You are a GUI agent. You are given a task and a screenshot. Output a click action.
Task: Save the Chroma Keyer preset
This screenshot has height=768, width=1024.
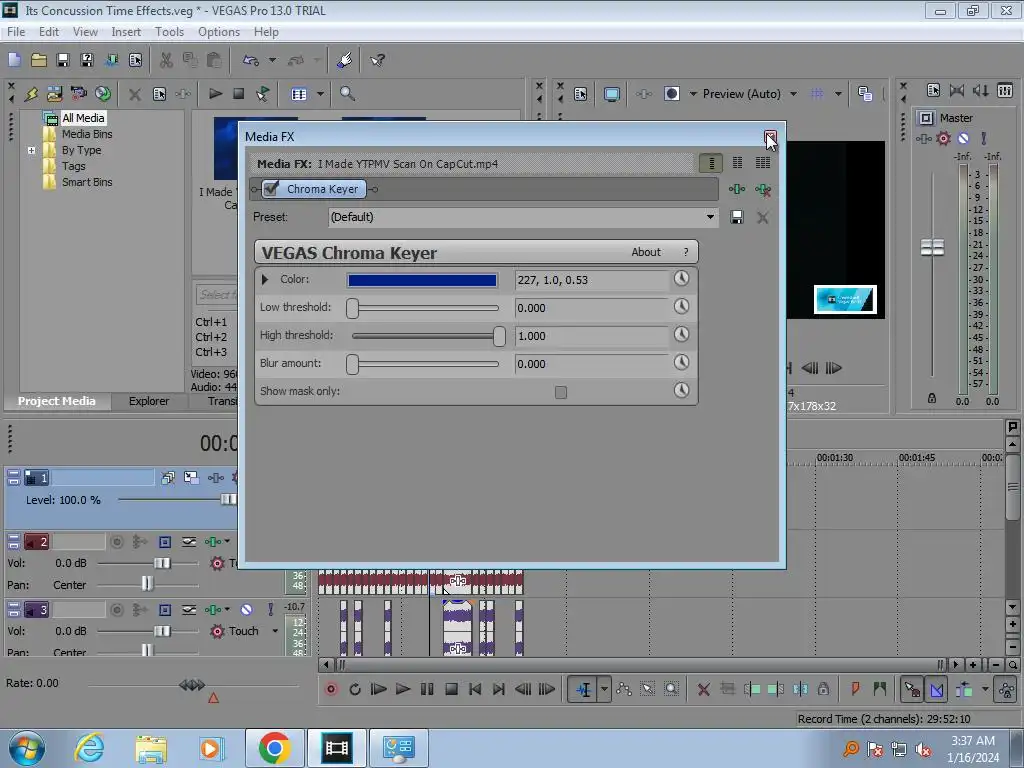[x=737, y=217]
